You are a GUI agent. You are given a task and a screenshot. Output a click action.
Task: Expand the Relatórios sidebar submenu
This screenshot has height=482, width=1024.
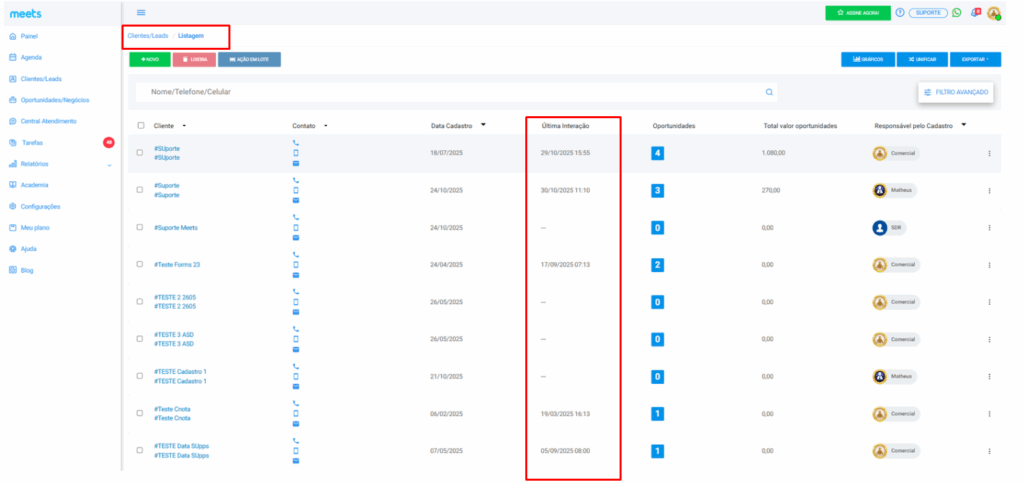(109, 164)
